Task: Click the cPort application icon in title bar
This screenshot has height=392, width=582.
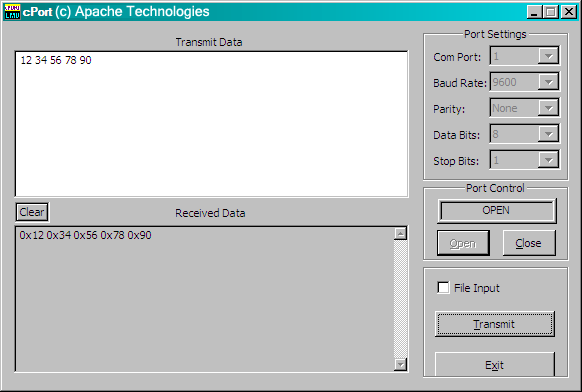Action: click(x=12, y=12)
